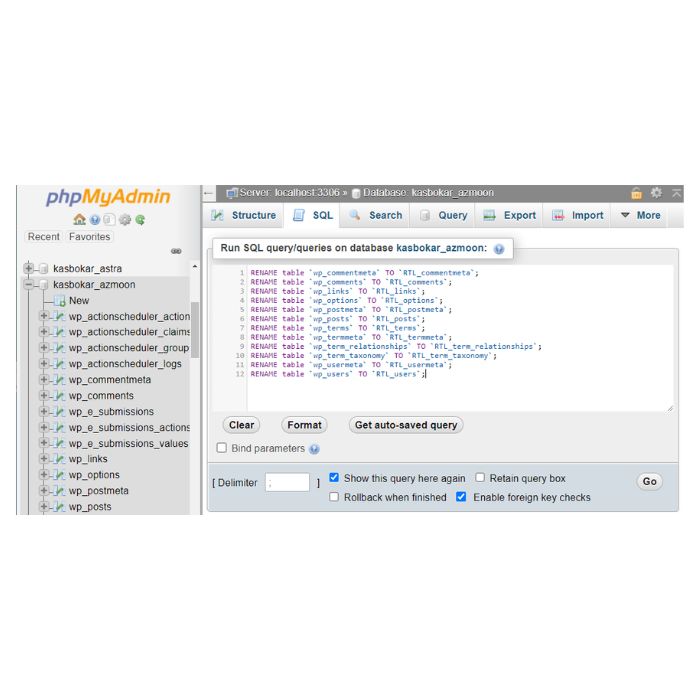Click into the Delimiter input field
Screen dimensions: 700x700
click(x=288, y=483)
